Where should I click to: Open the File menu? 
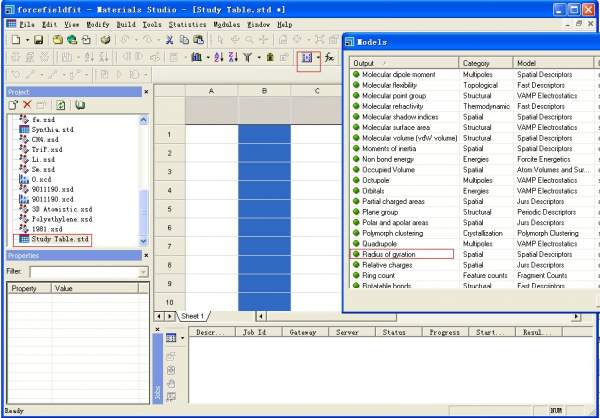(x=27, y=24)
